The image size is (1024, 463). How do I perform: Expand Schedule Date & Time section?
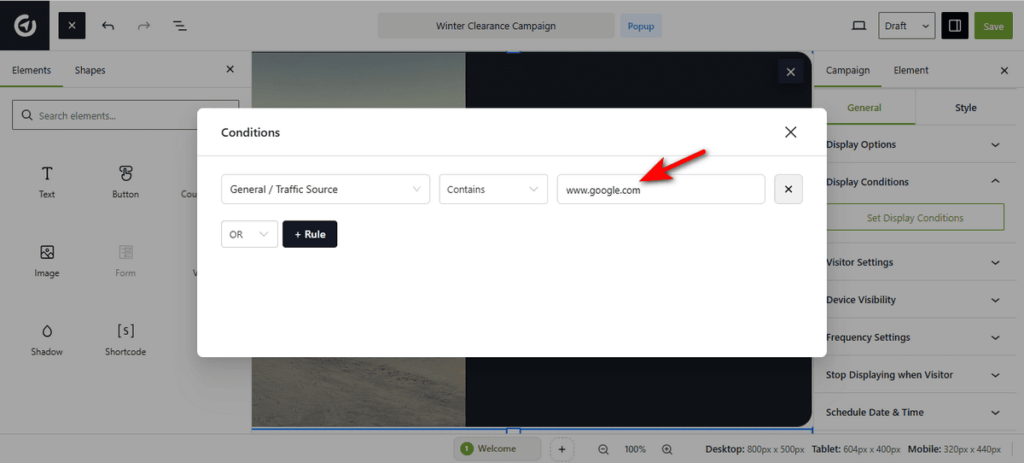pyautogui.click(x=913, y=413)
